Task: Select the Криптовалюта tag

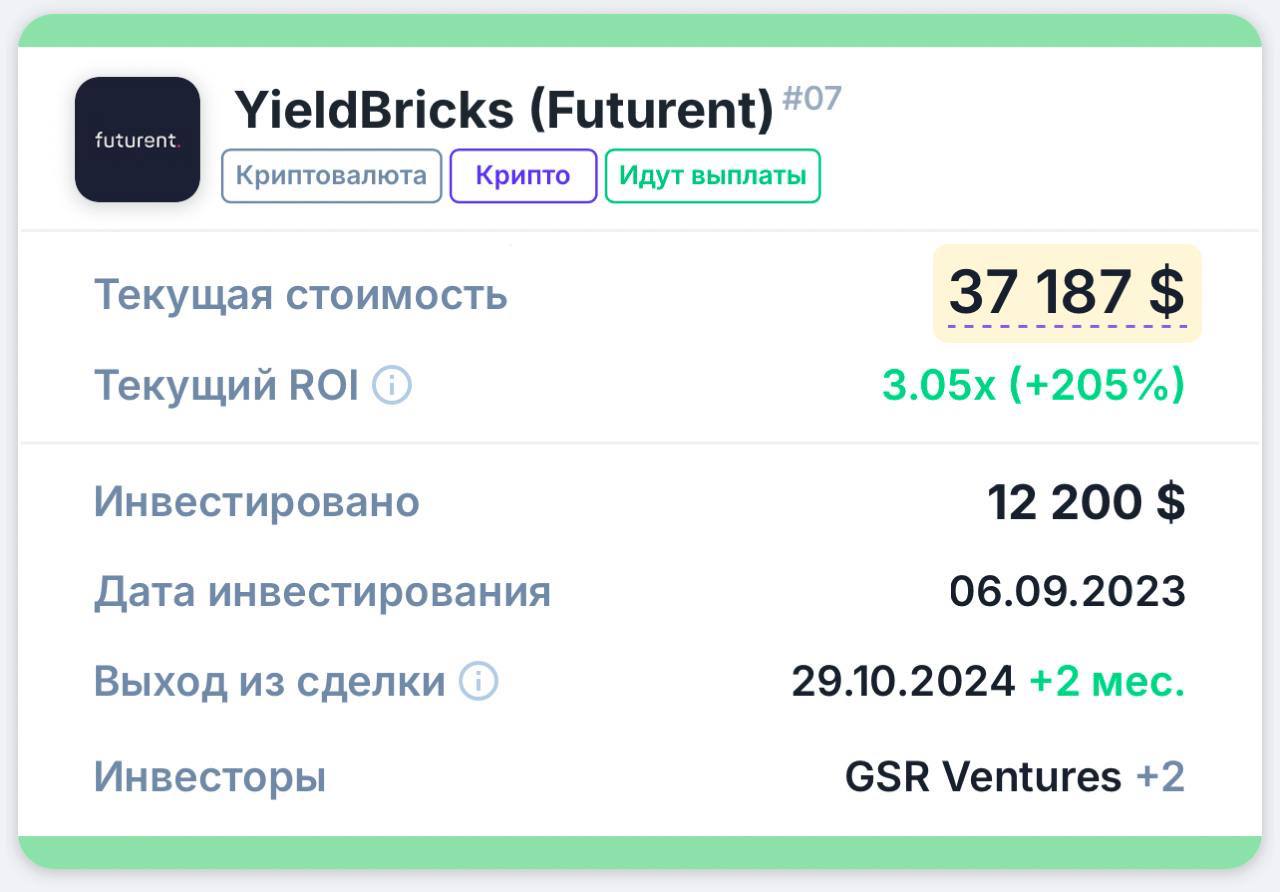Action: [331, 176]
